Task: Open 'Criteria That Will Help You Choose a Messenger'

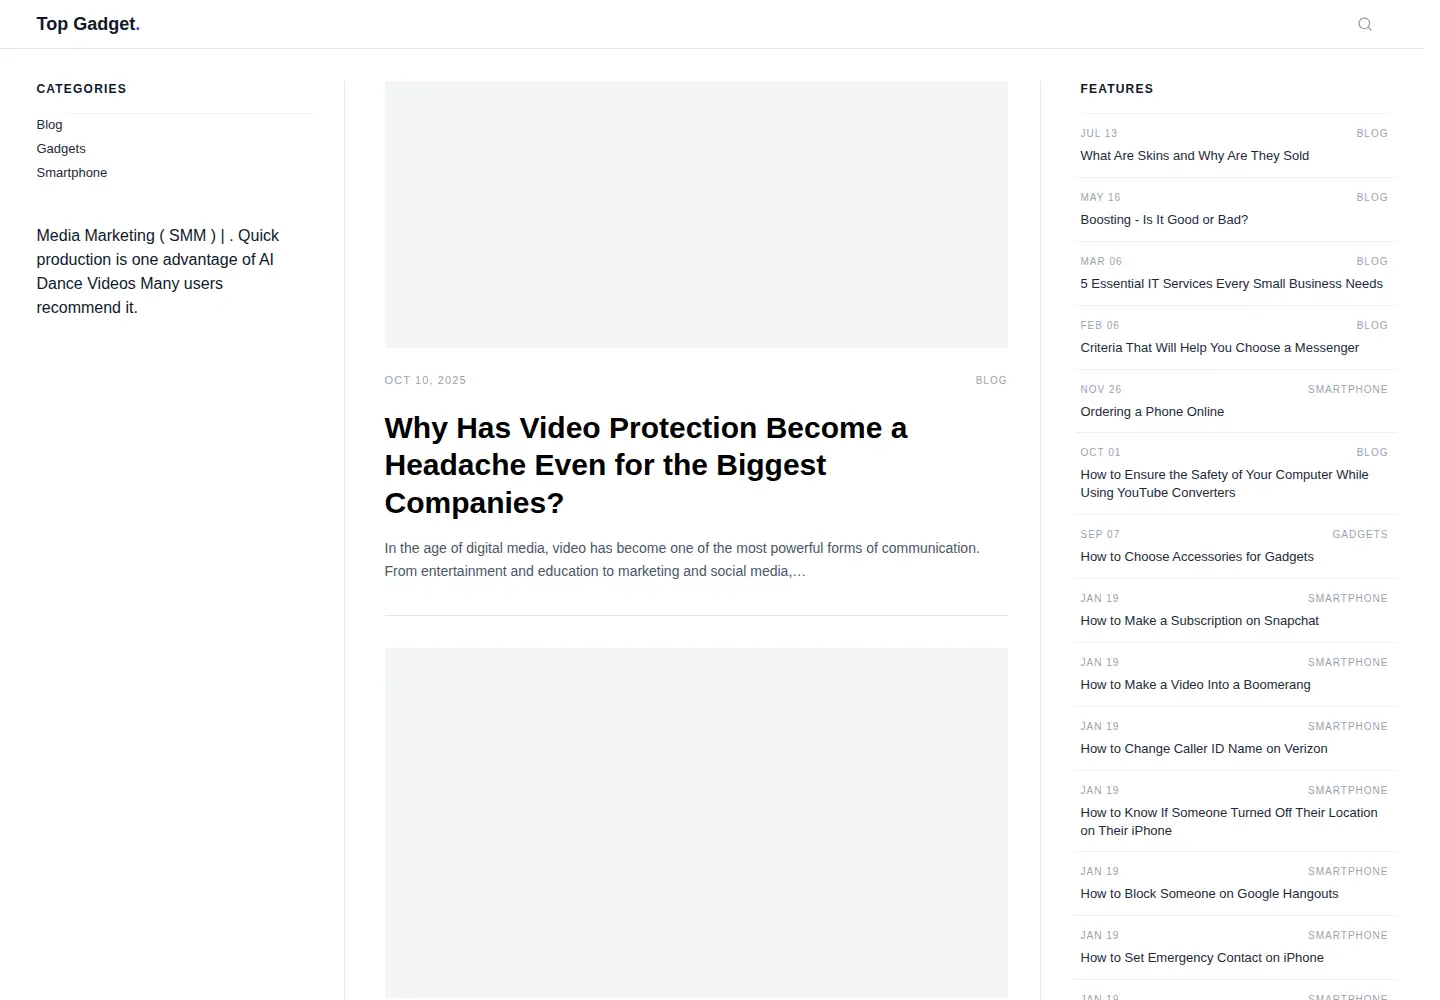Action: pos(1219,348)
